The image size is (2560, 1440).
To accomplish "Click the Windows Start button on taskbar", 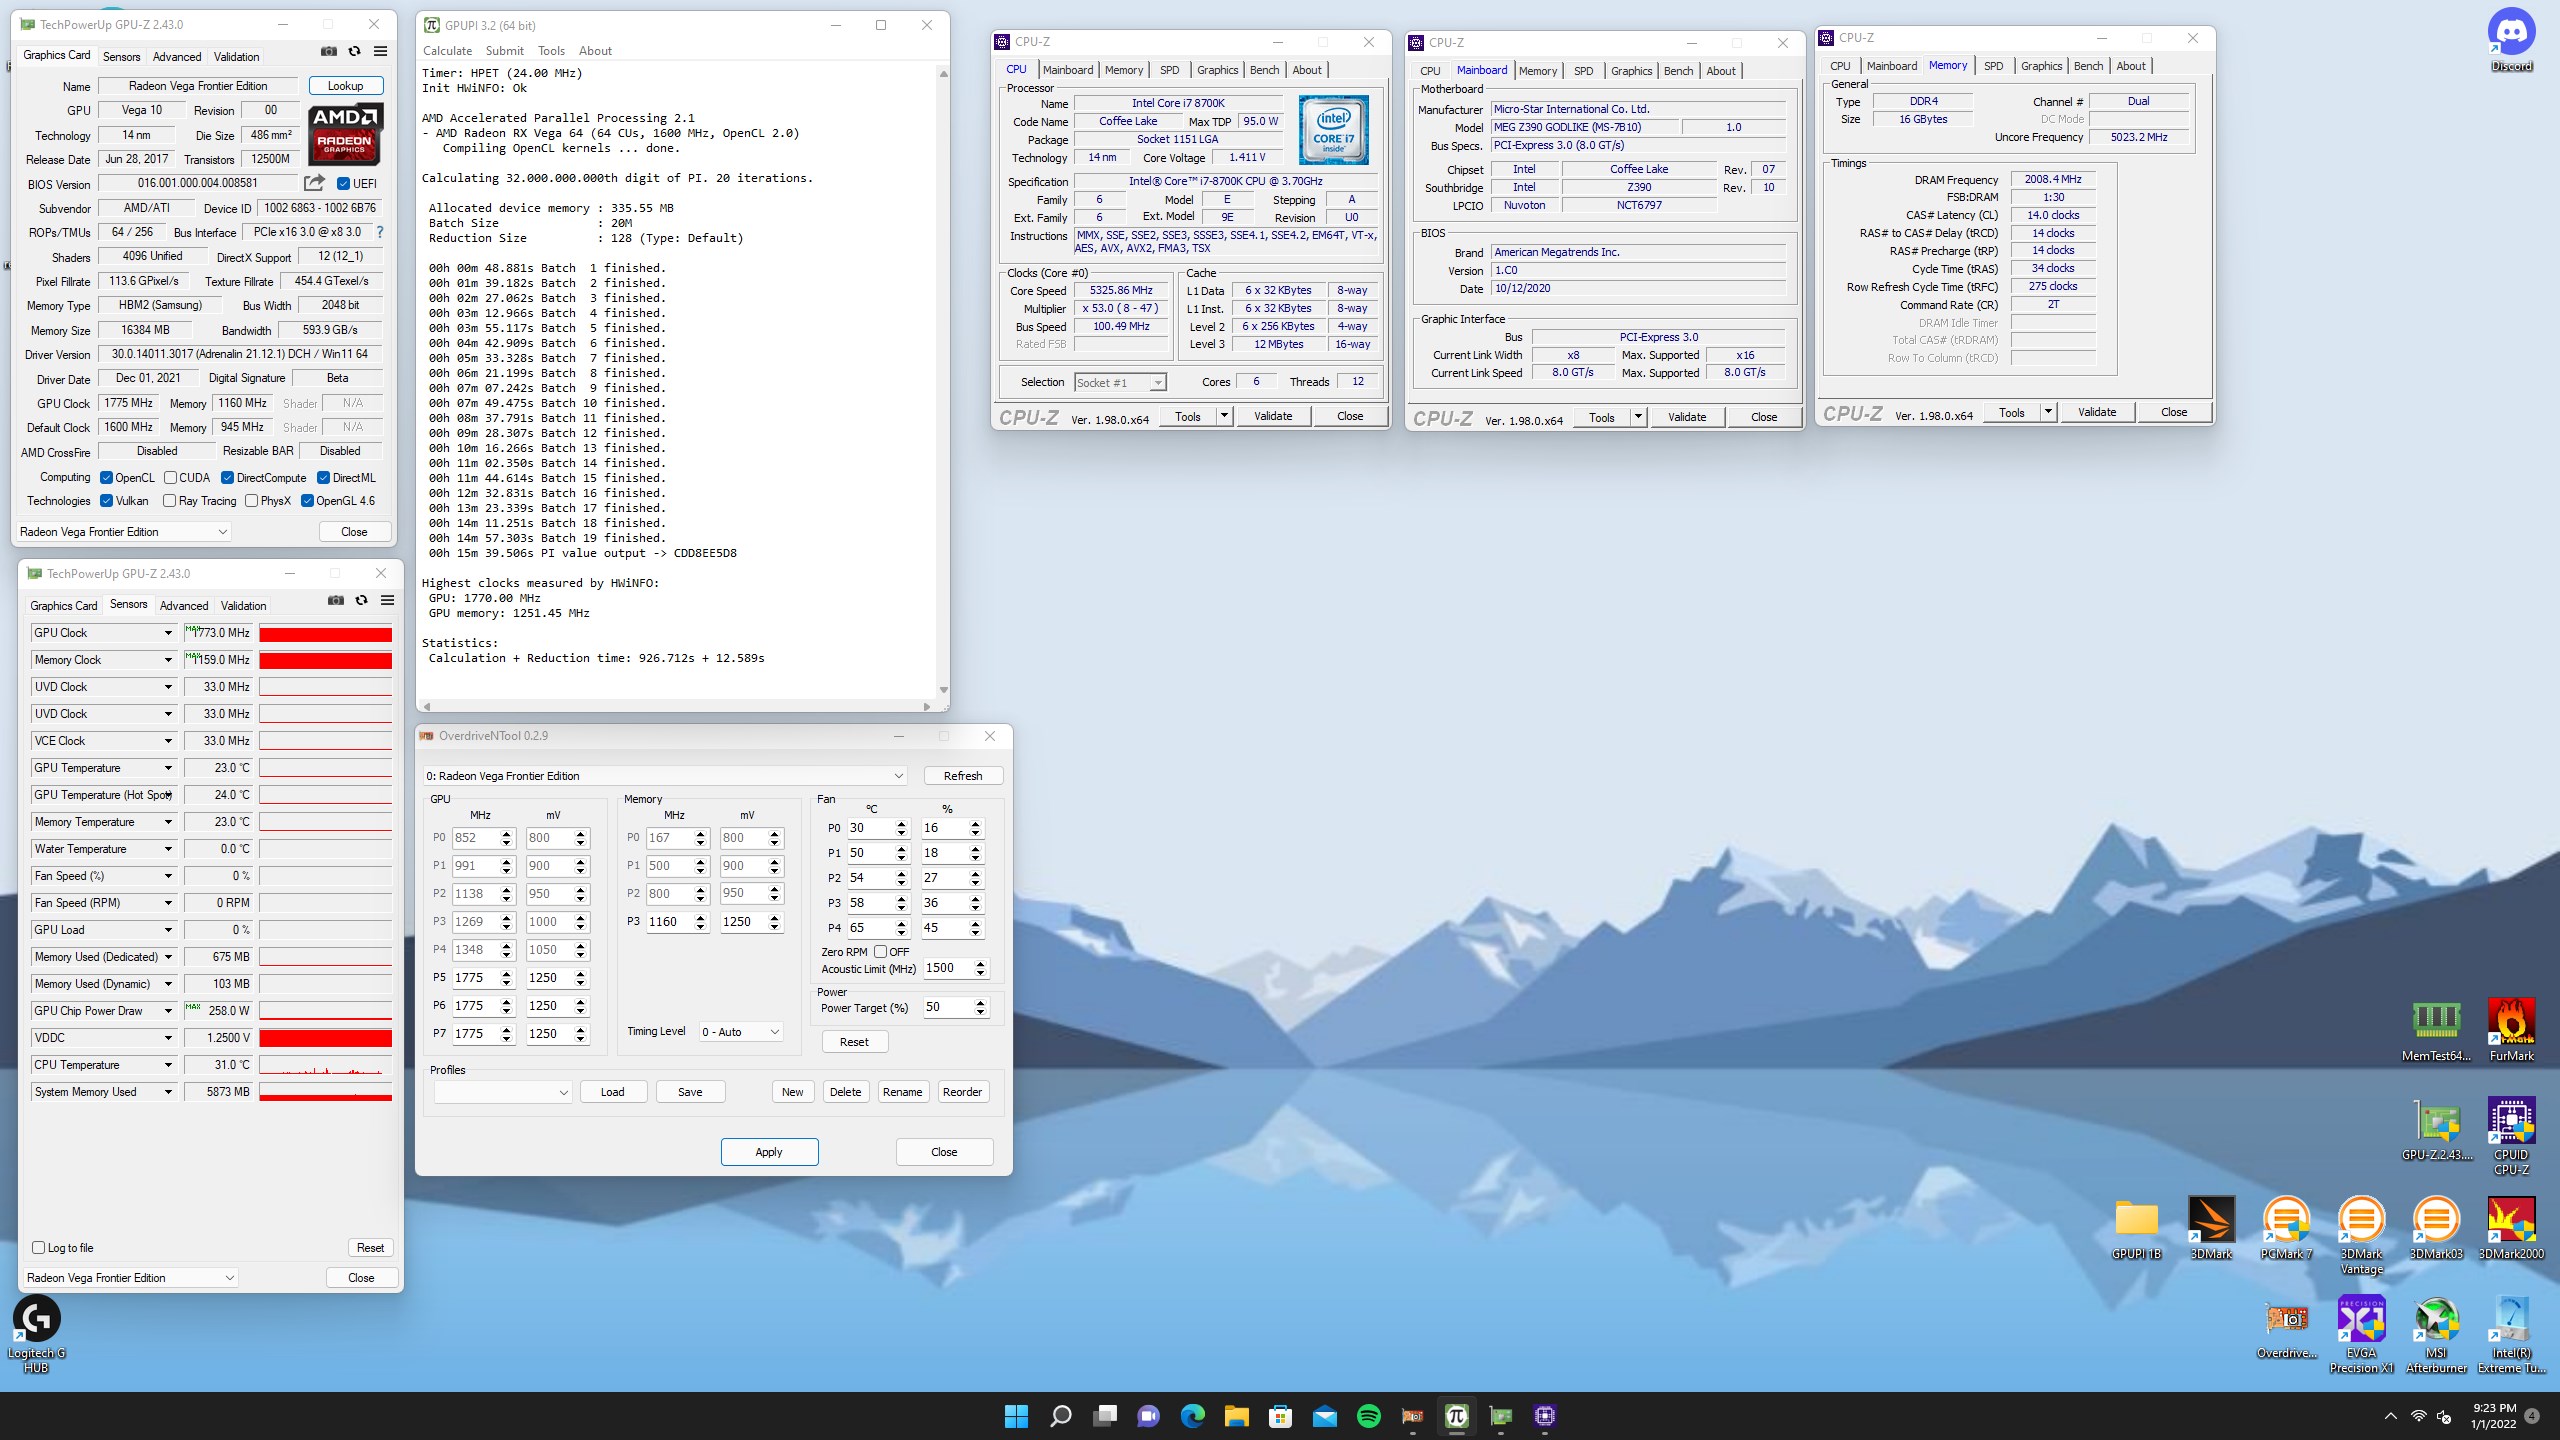I will click(1016, 1416).
